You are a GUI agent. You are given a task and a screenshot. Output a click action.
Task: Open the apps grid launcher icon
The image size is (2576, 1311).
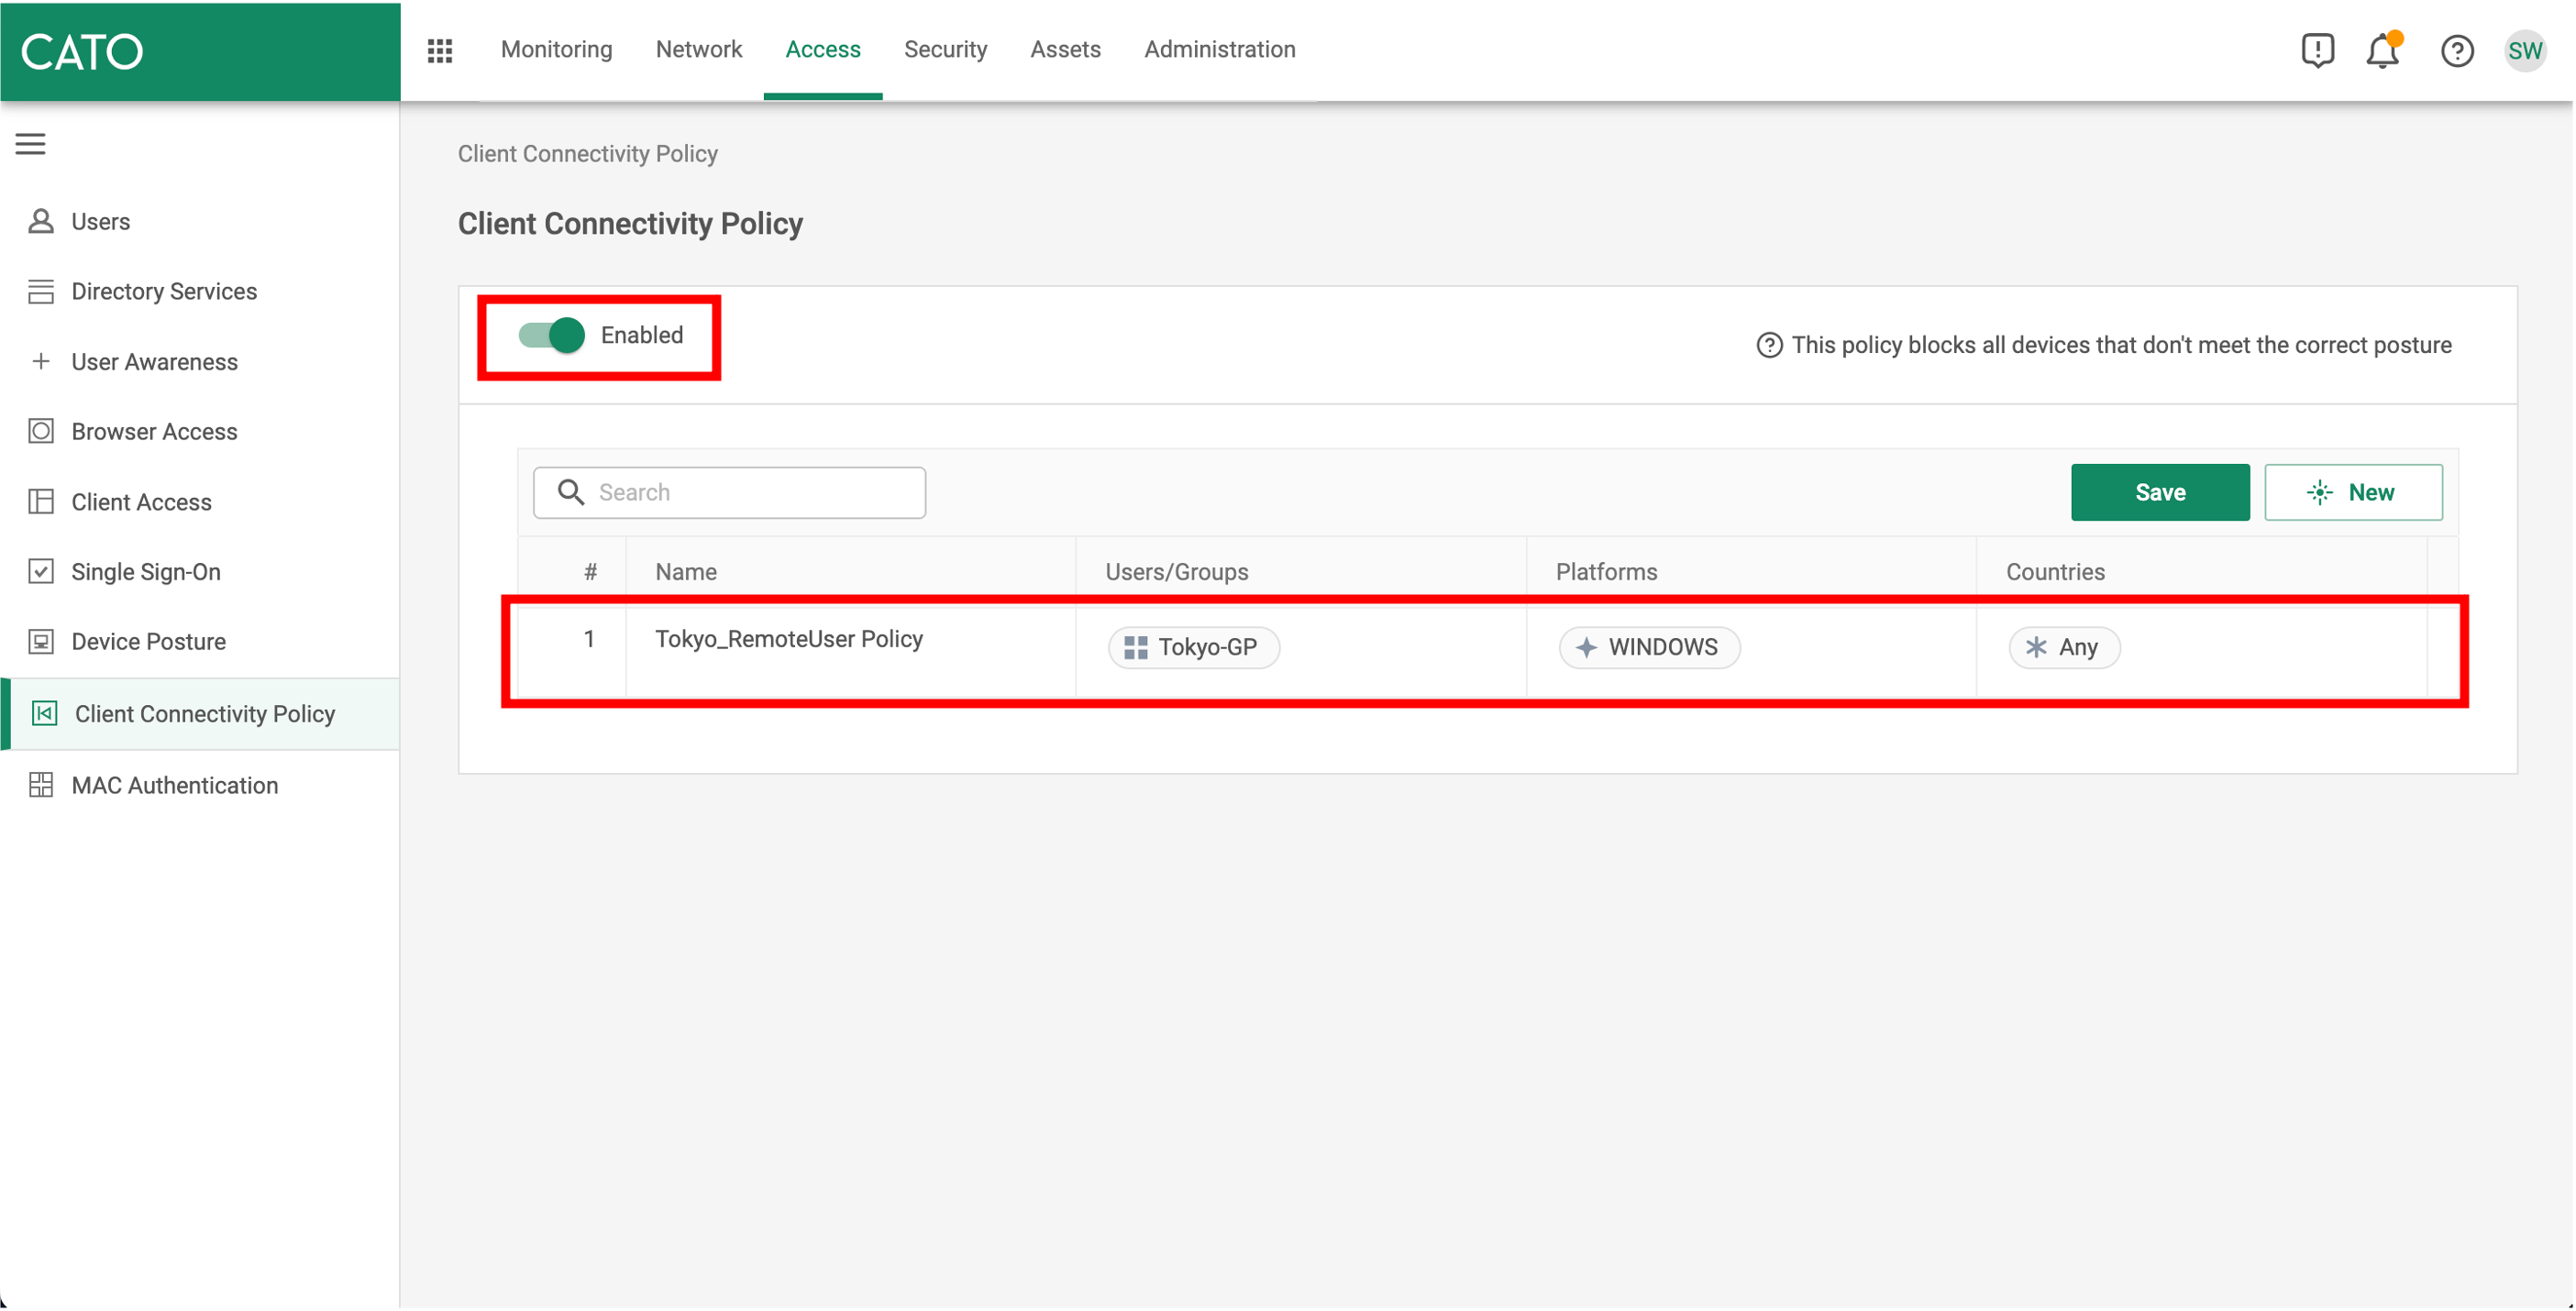point(440,50)
